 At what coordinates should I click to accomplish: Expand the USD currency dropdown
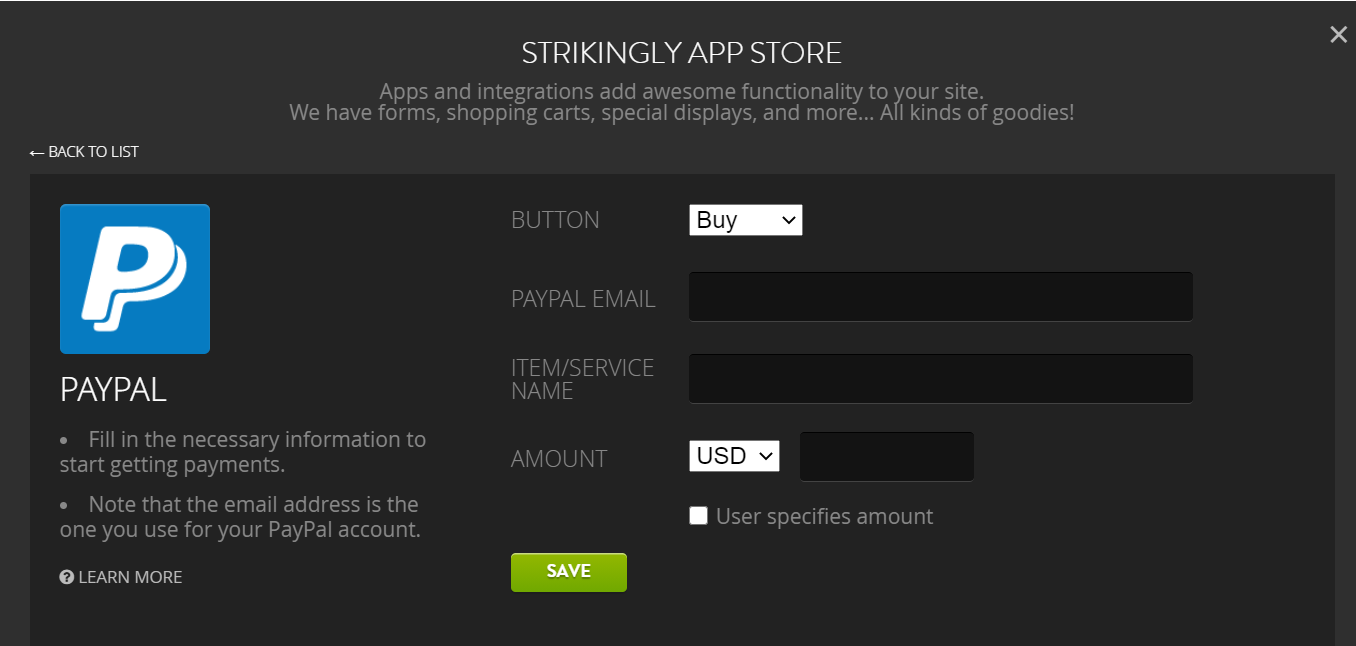[734, 456]
